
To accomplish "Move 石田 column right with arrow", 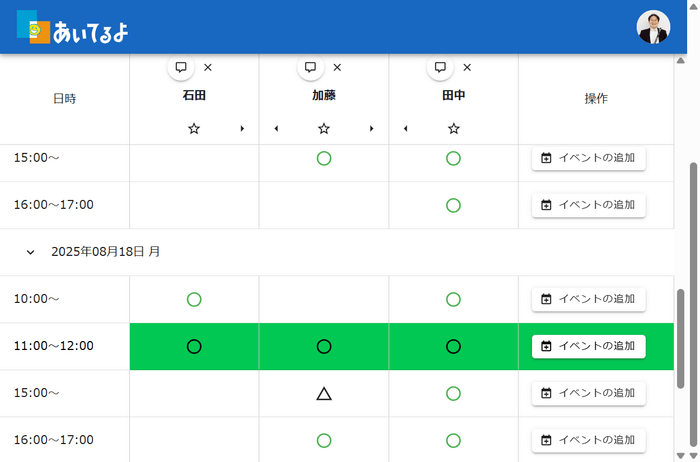I will click(x=242, y=129).
